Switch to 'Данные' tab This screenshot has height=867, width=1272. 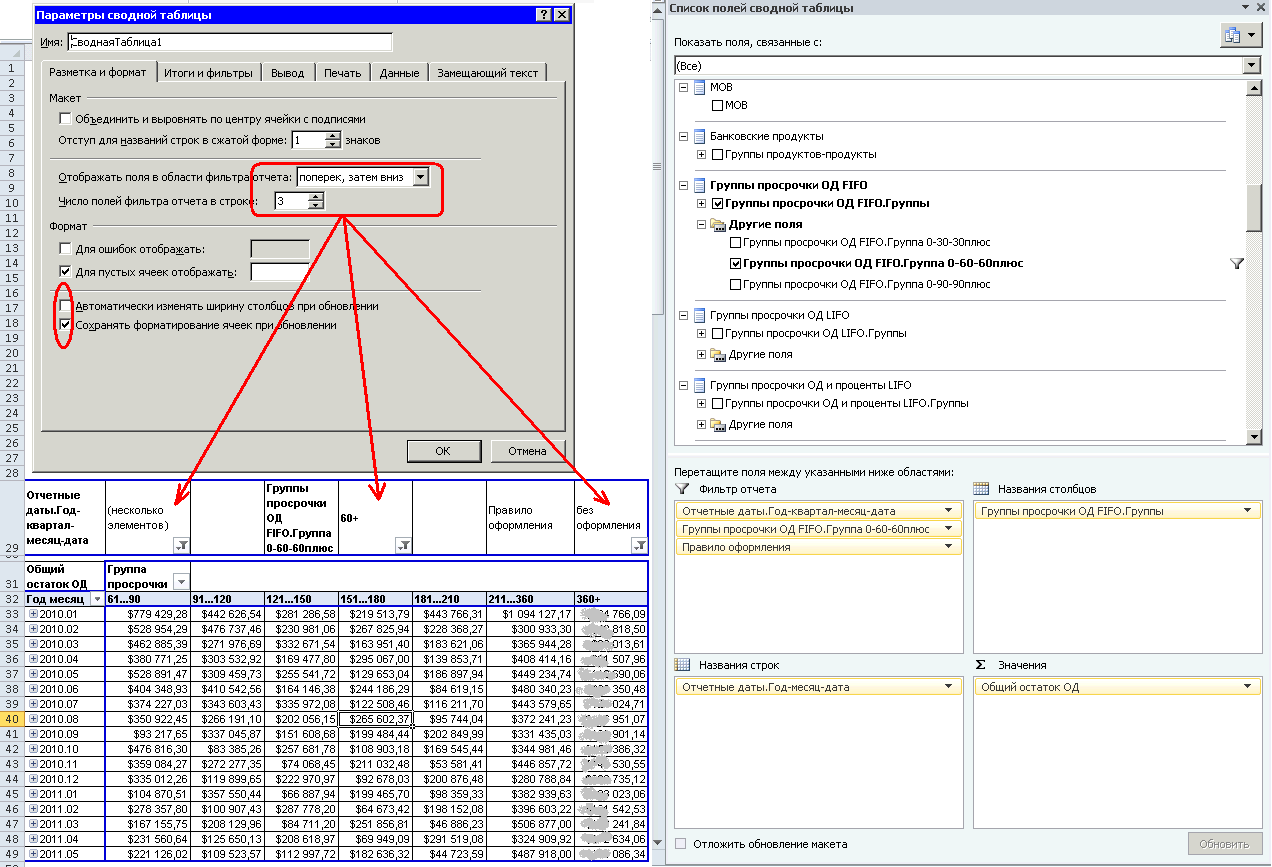pos(399,73)
